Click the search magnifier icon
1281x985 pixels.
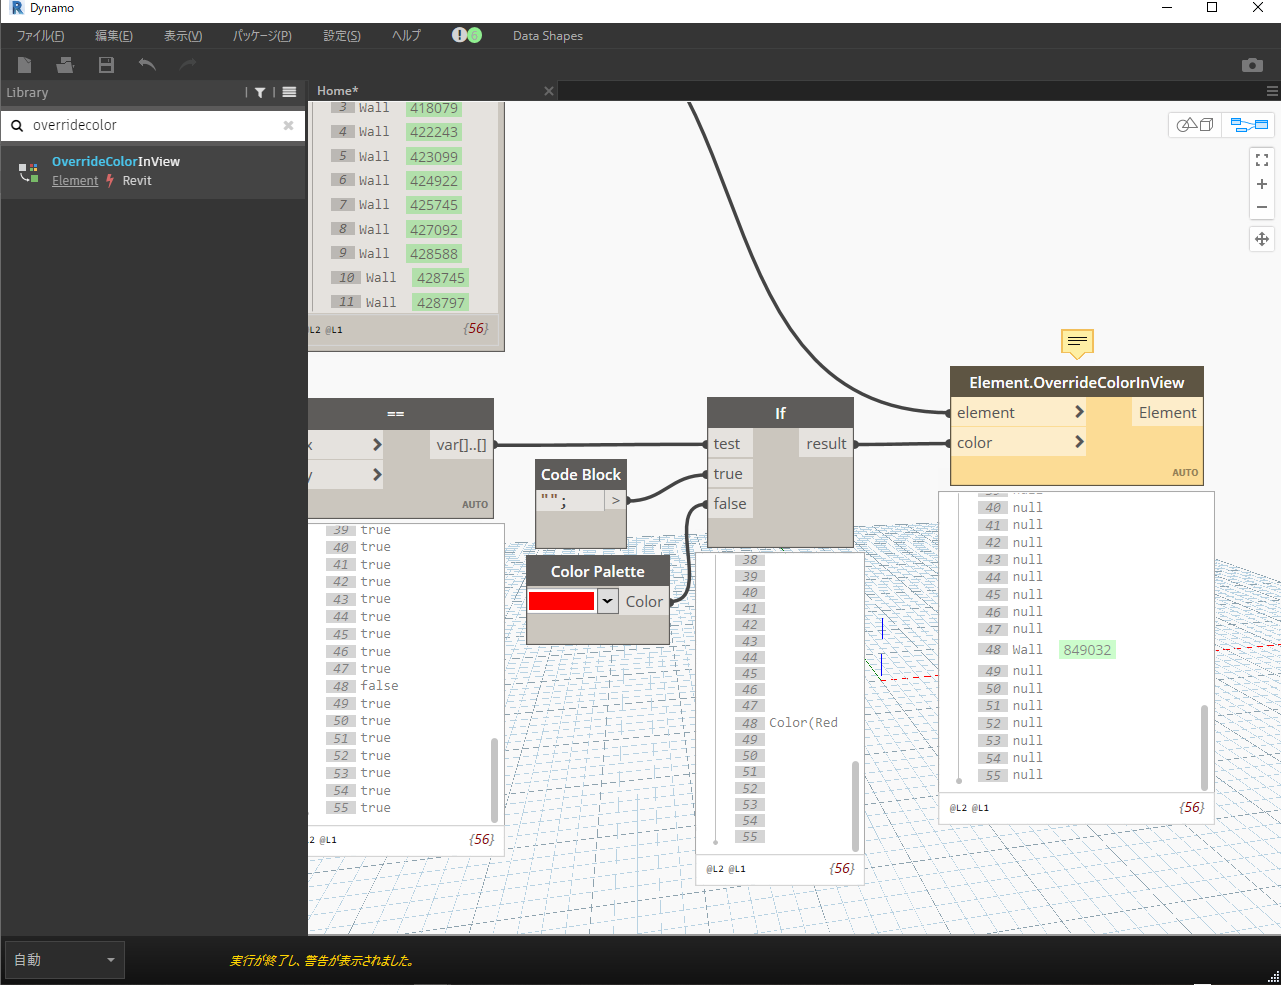point(17,126)
